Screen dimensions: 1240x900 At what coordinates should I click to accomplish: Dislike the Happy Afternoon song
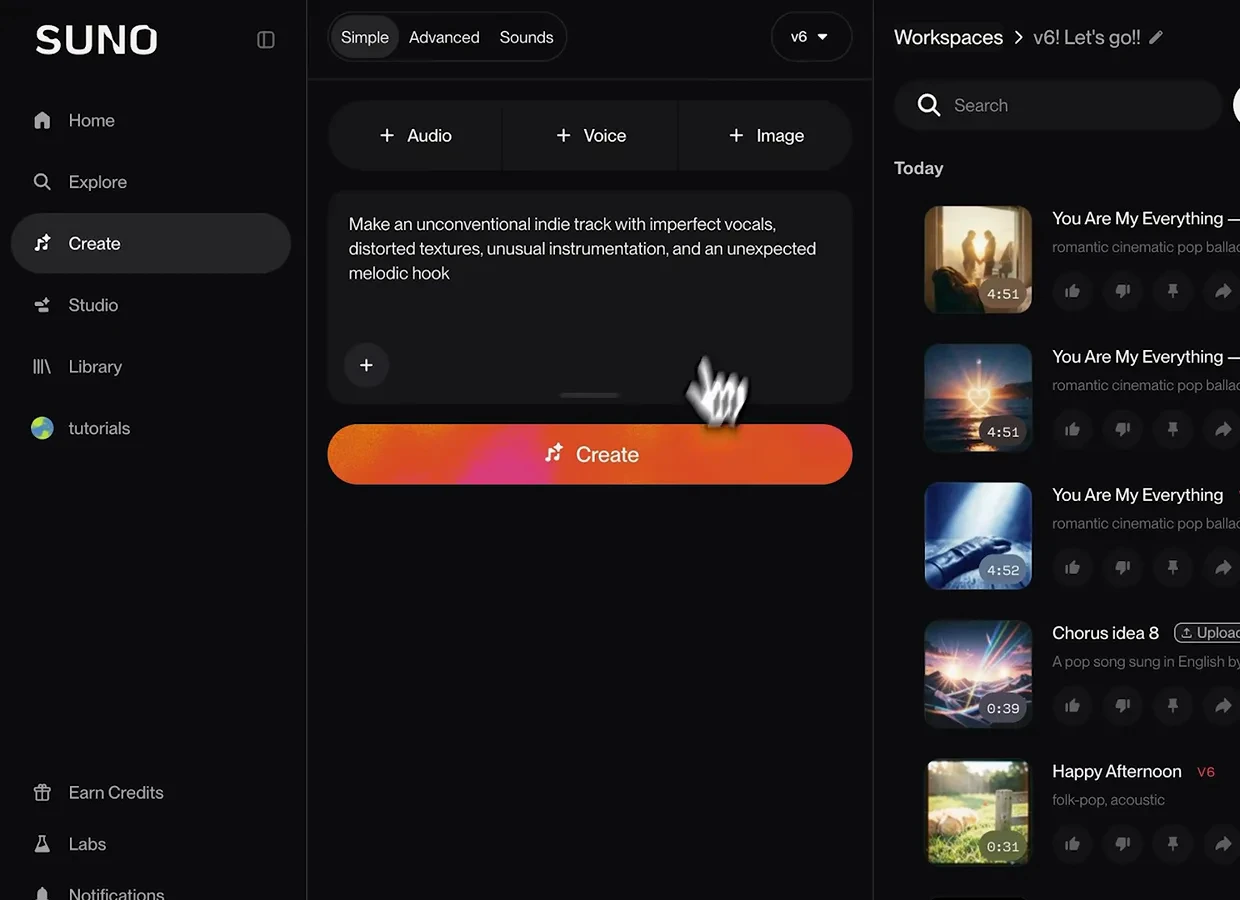[1122, 844]
